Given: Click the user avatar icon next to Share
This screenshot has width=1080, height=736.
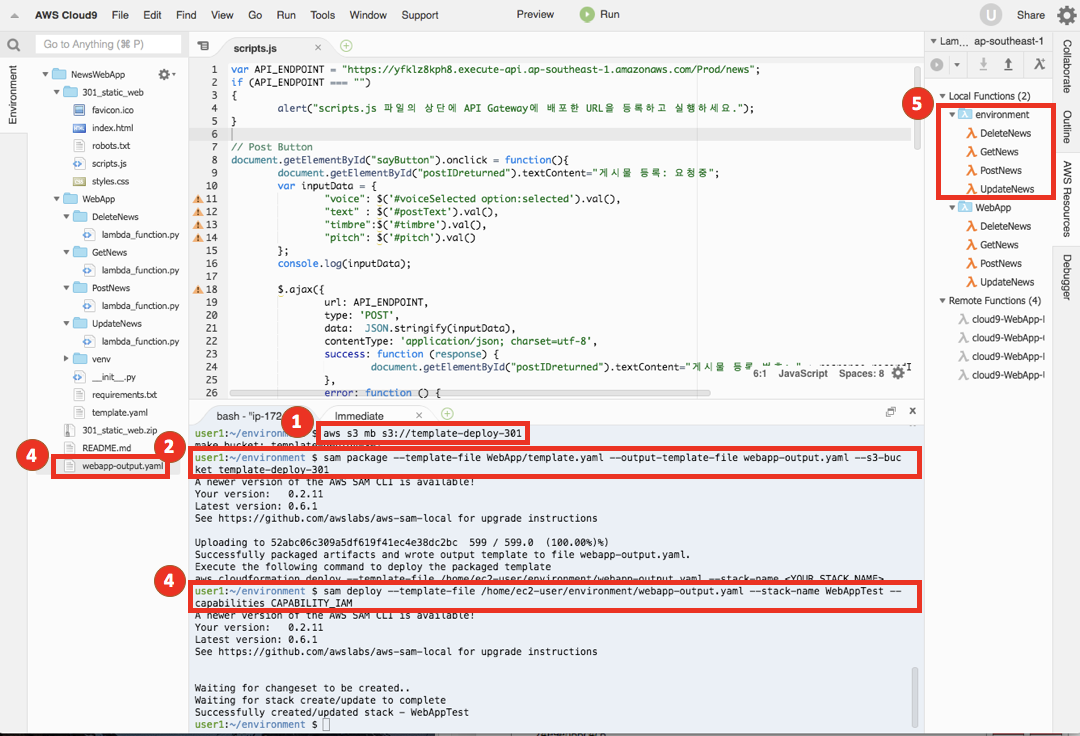Looking at the screenshot, I should point(990,14).
